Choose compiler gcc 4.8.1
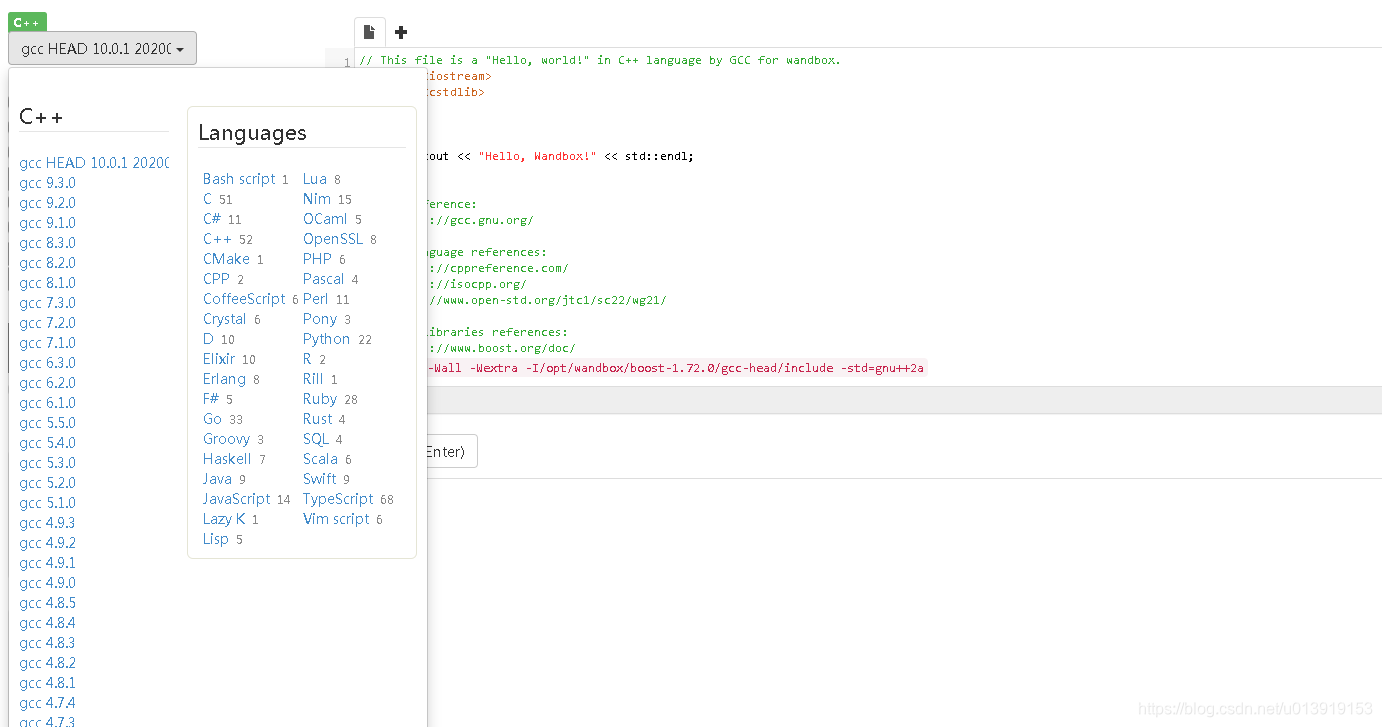Image resolution: width=1382 pixels, height=727 pixels. (x=47, y=683)
